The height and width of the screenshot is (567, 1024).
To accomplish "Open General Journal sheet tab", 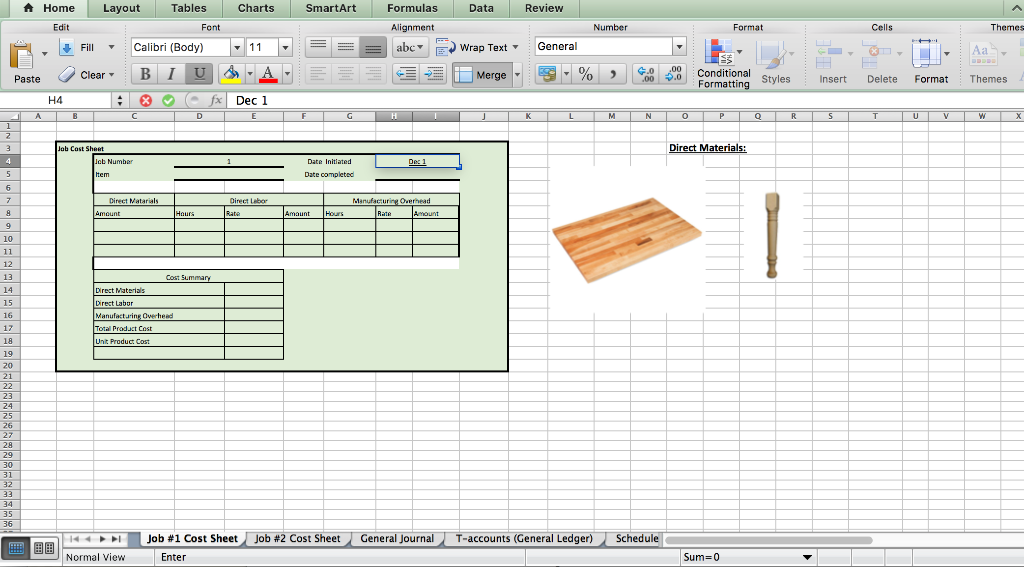I will (x=397, y=539).
